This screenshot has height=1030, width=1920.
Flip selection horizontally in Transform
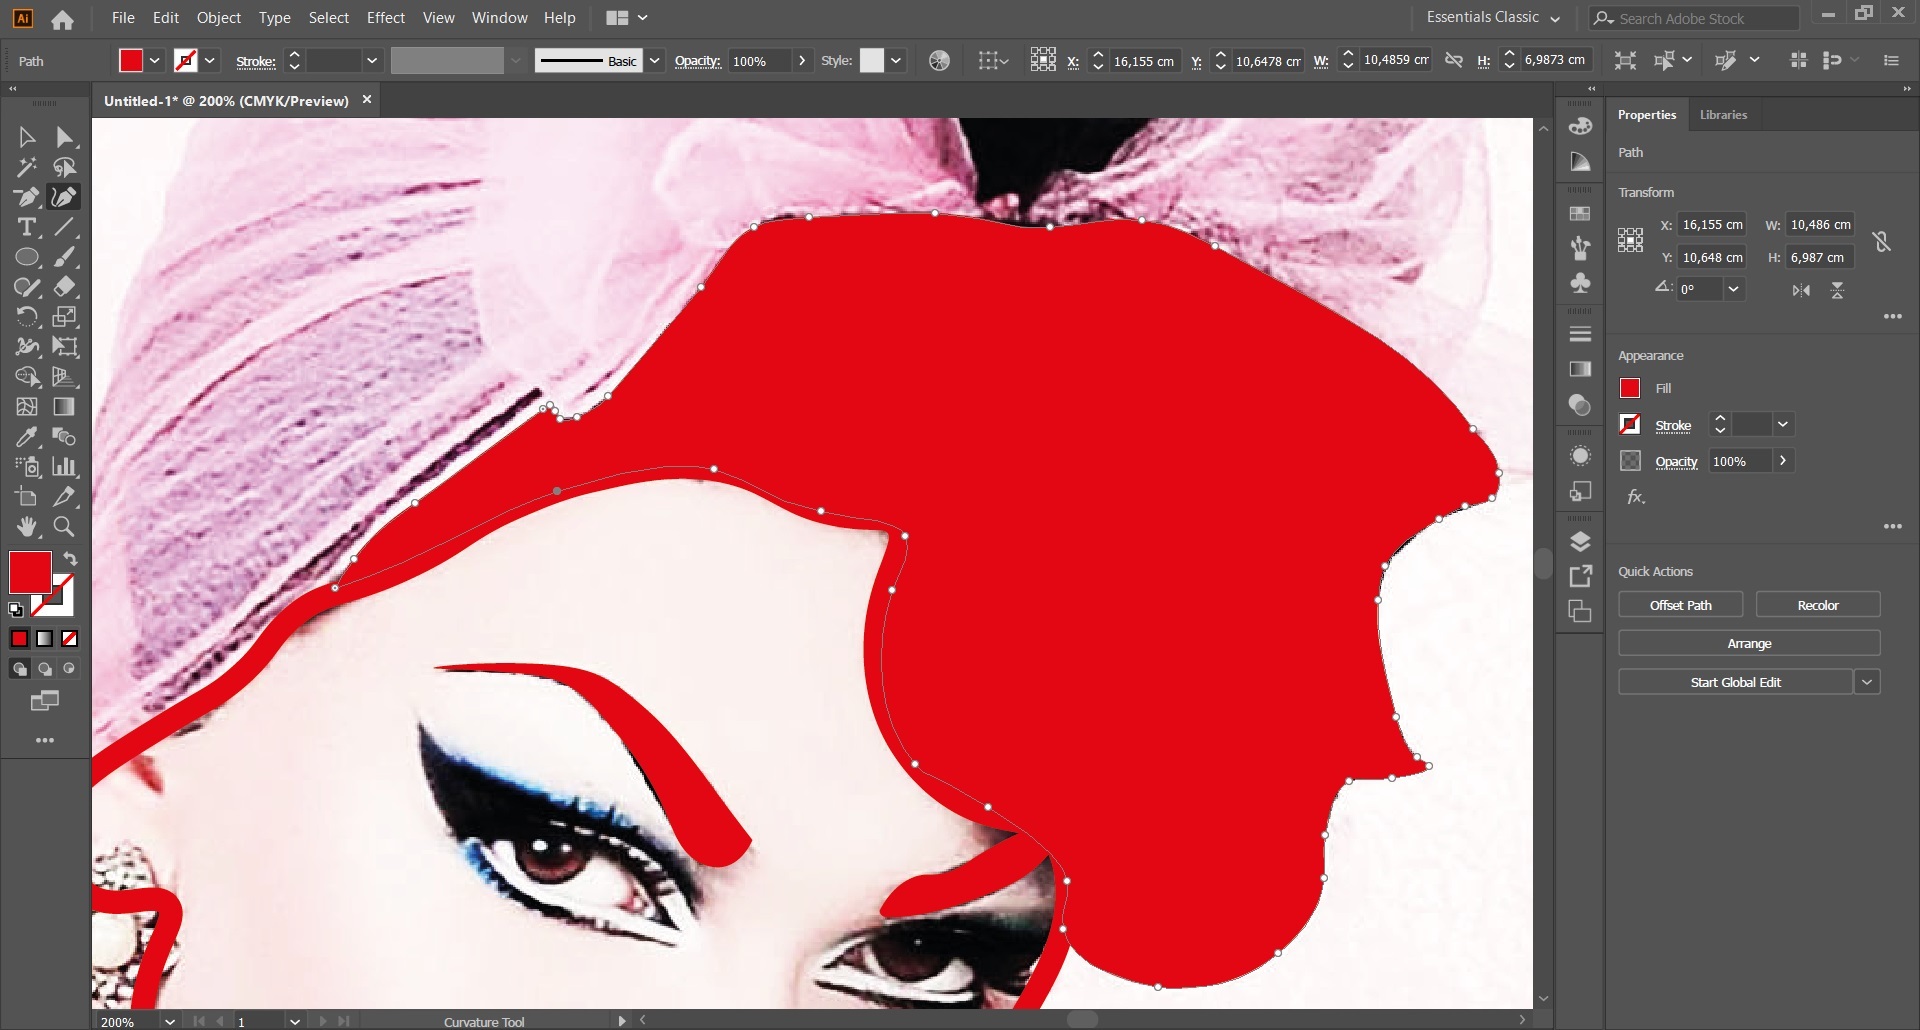coord(1801,290)
